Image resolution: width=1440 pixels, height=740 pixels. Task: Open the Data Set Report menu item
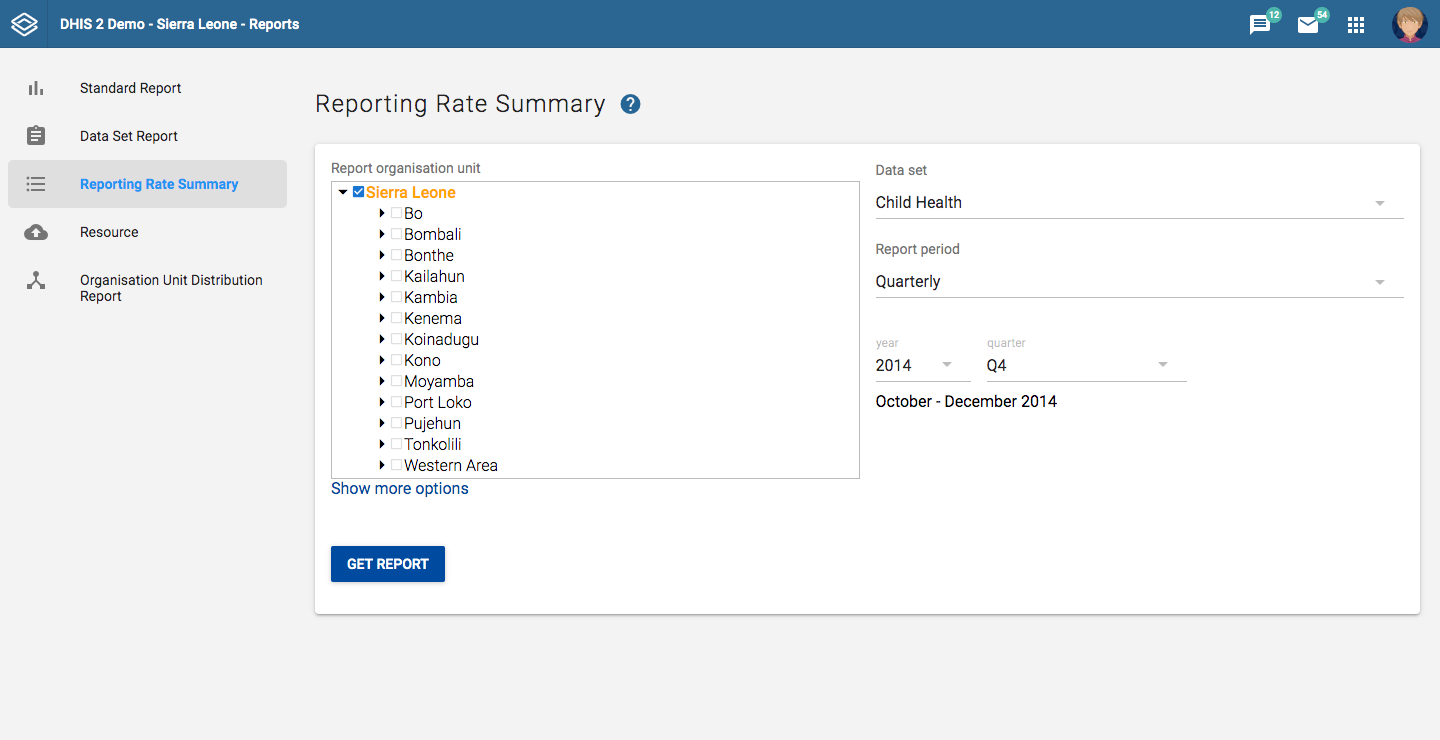(x=129, y=136)
